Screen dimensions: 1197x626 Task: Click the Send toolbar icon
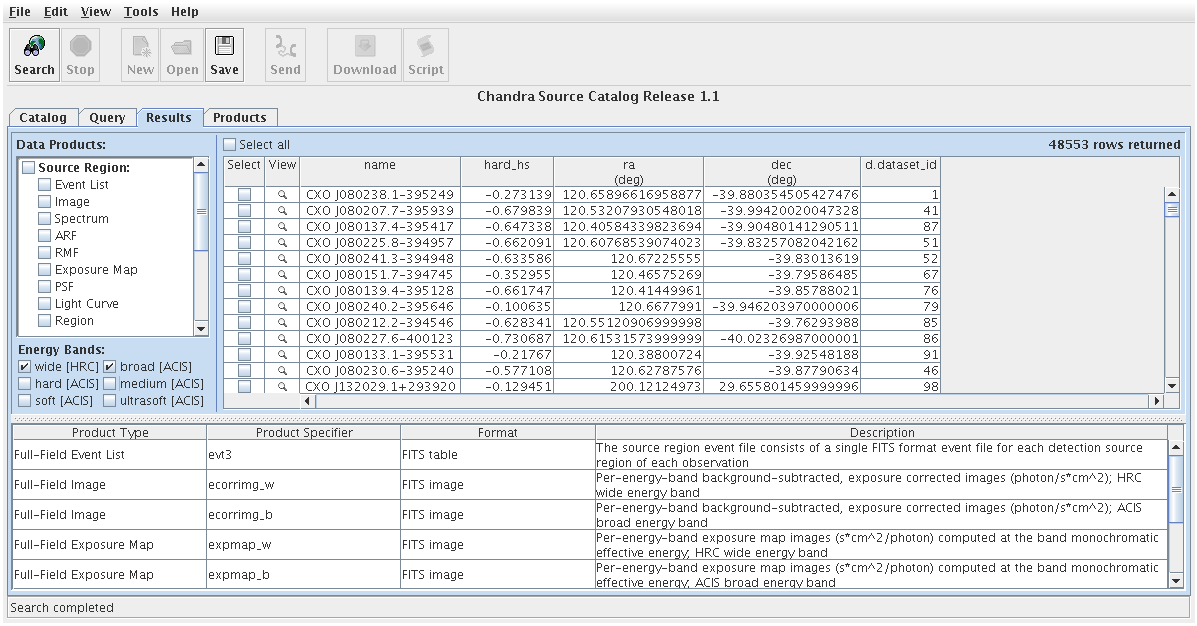click(x=285, y=47)
